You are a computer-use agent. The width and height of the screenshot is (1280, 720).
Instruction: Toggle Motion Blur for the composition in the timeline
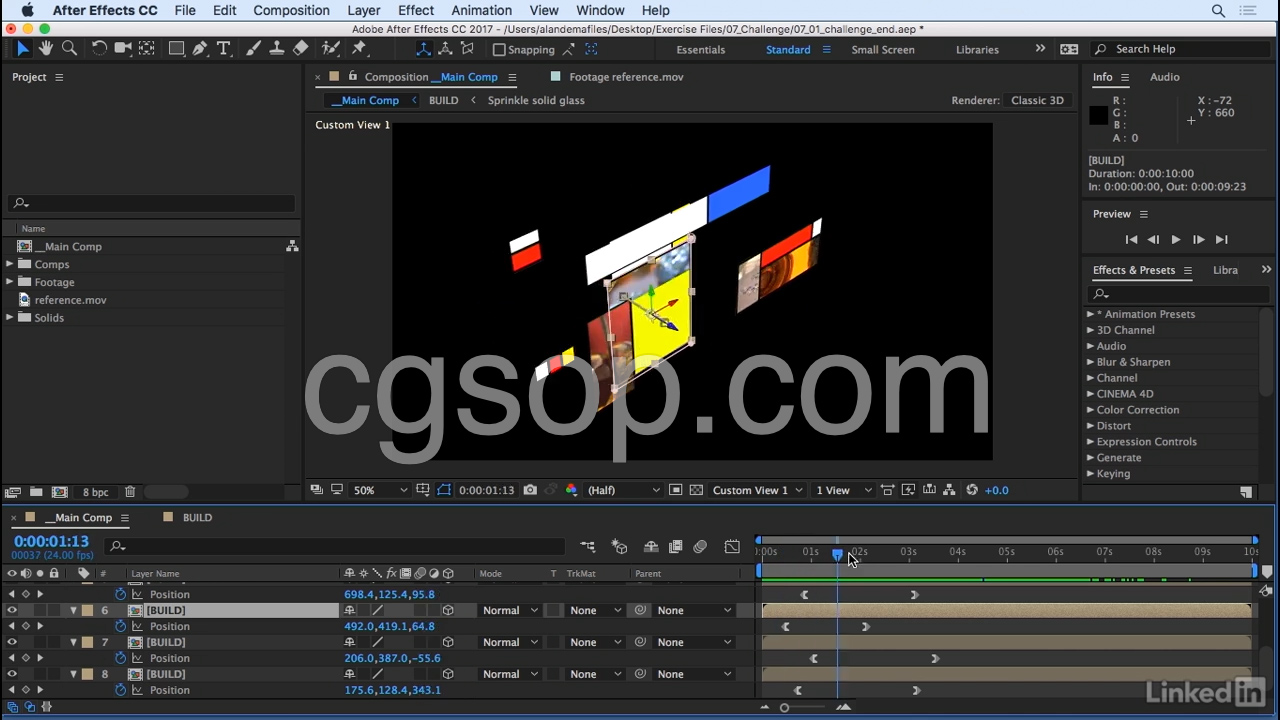[700, 547]
